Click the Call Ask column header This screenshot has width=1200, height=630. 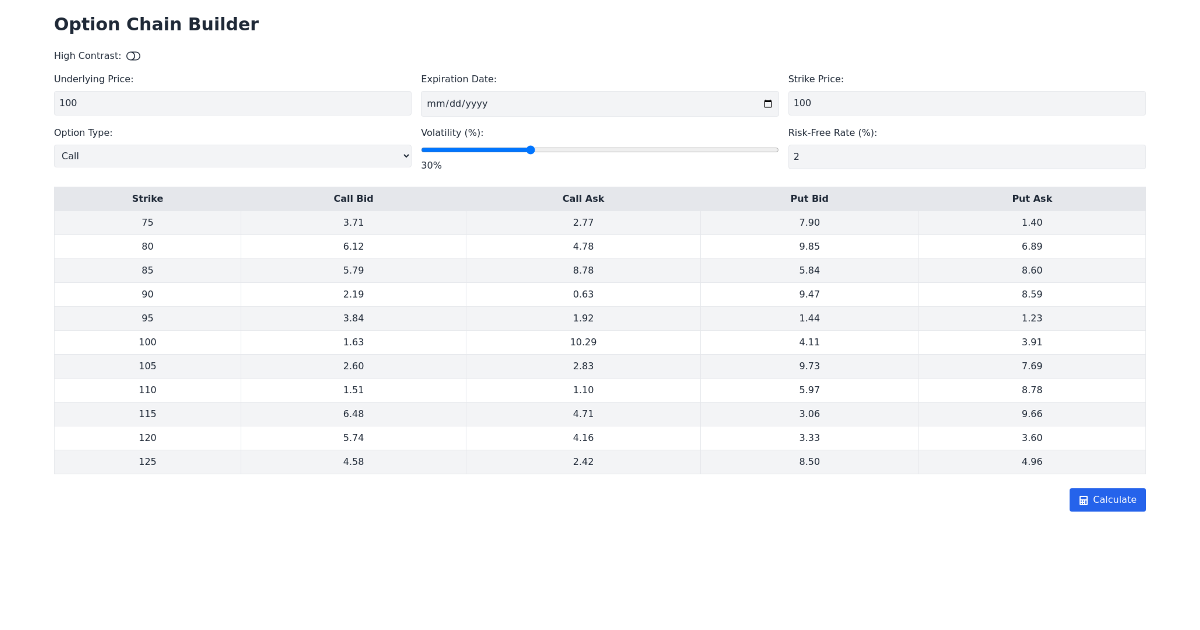583,199
